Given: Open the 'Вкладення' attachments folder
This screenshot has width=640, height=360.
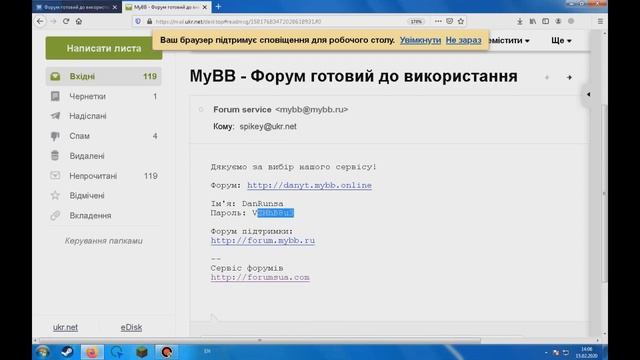Looking at the screenshot, I should coord(104,216).
